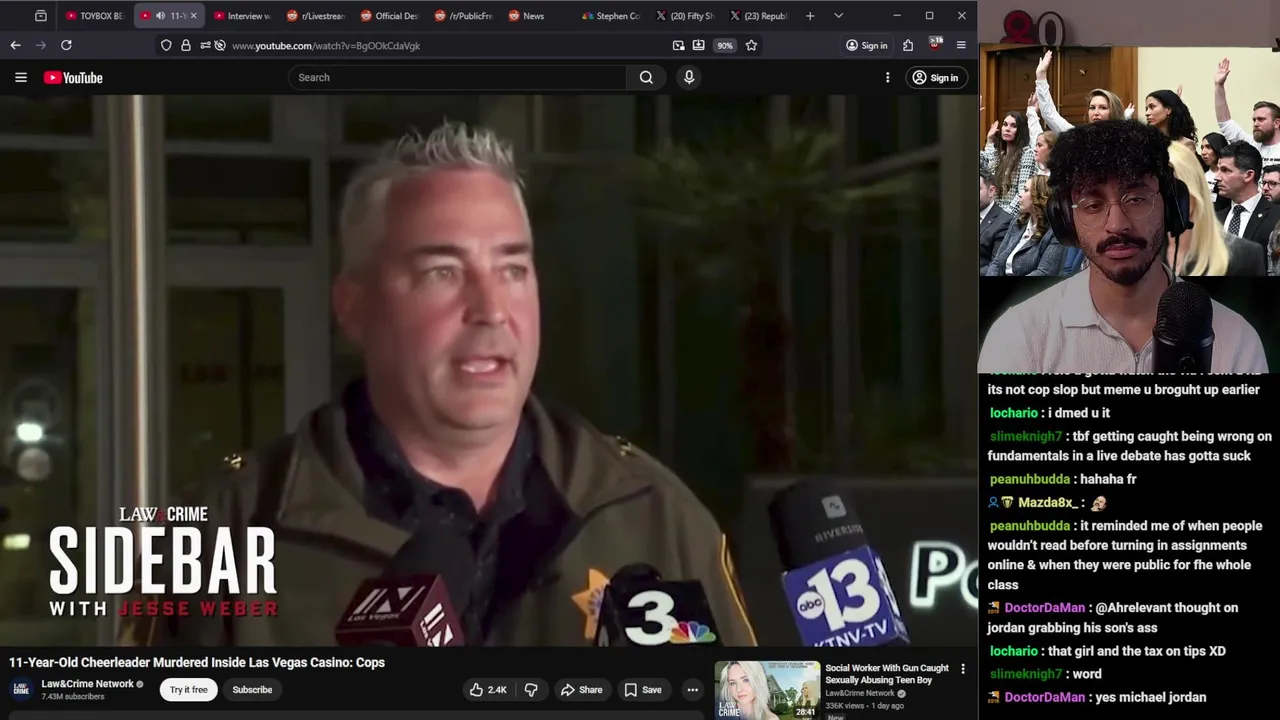Open more actions ellipsis under the video

pos(692,689)
